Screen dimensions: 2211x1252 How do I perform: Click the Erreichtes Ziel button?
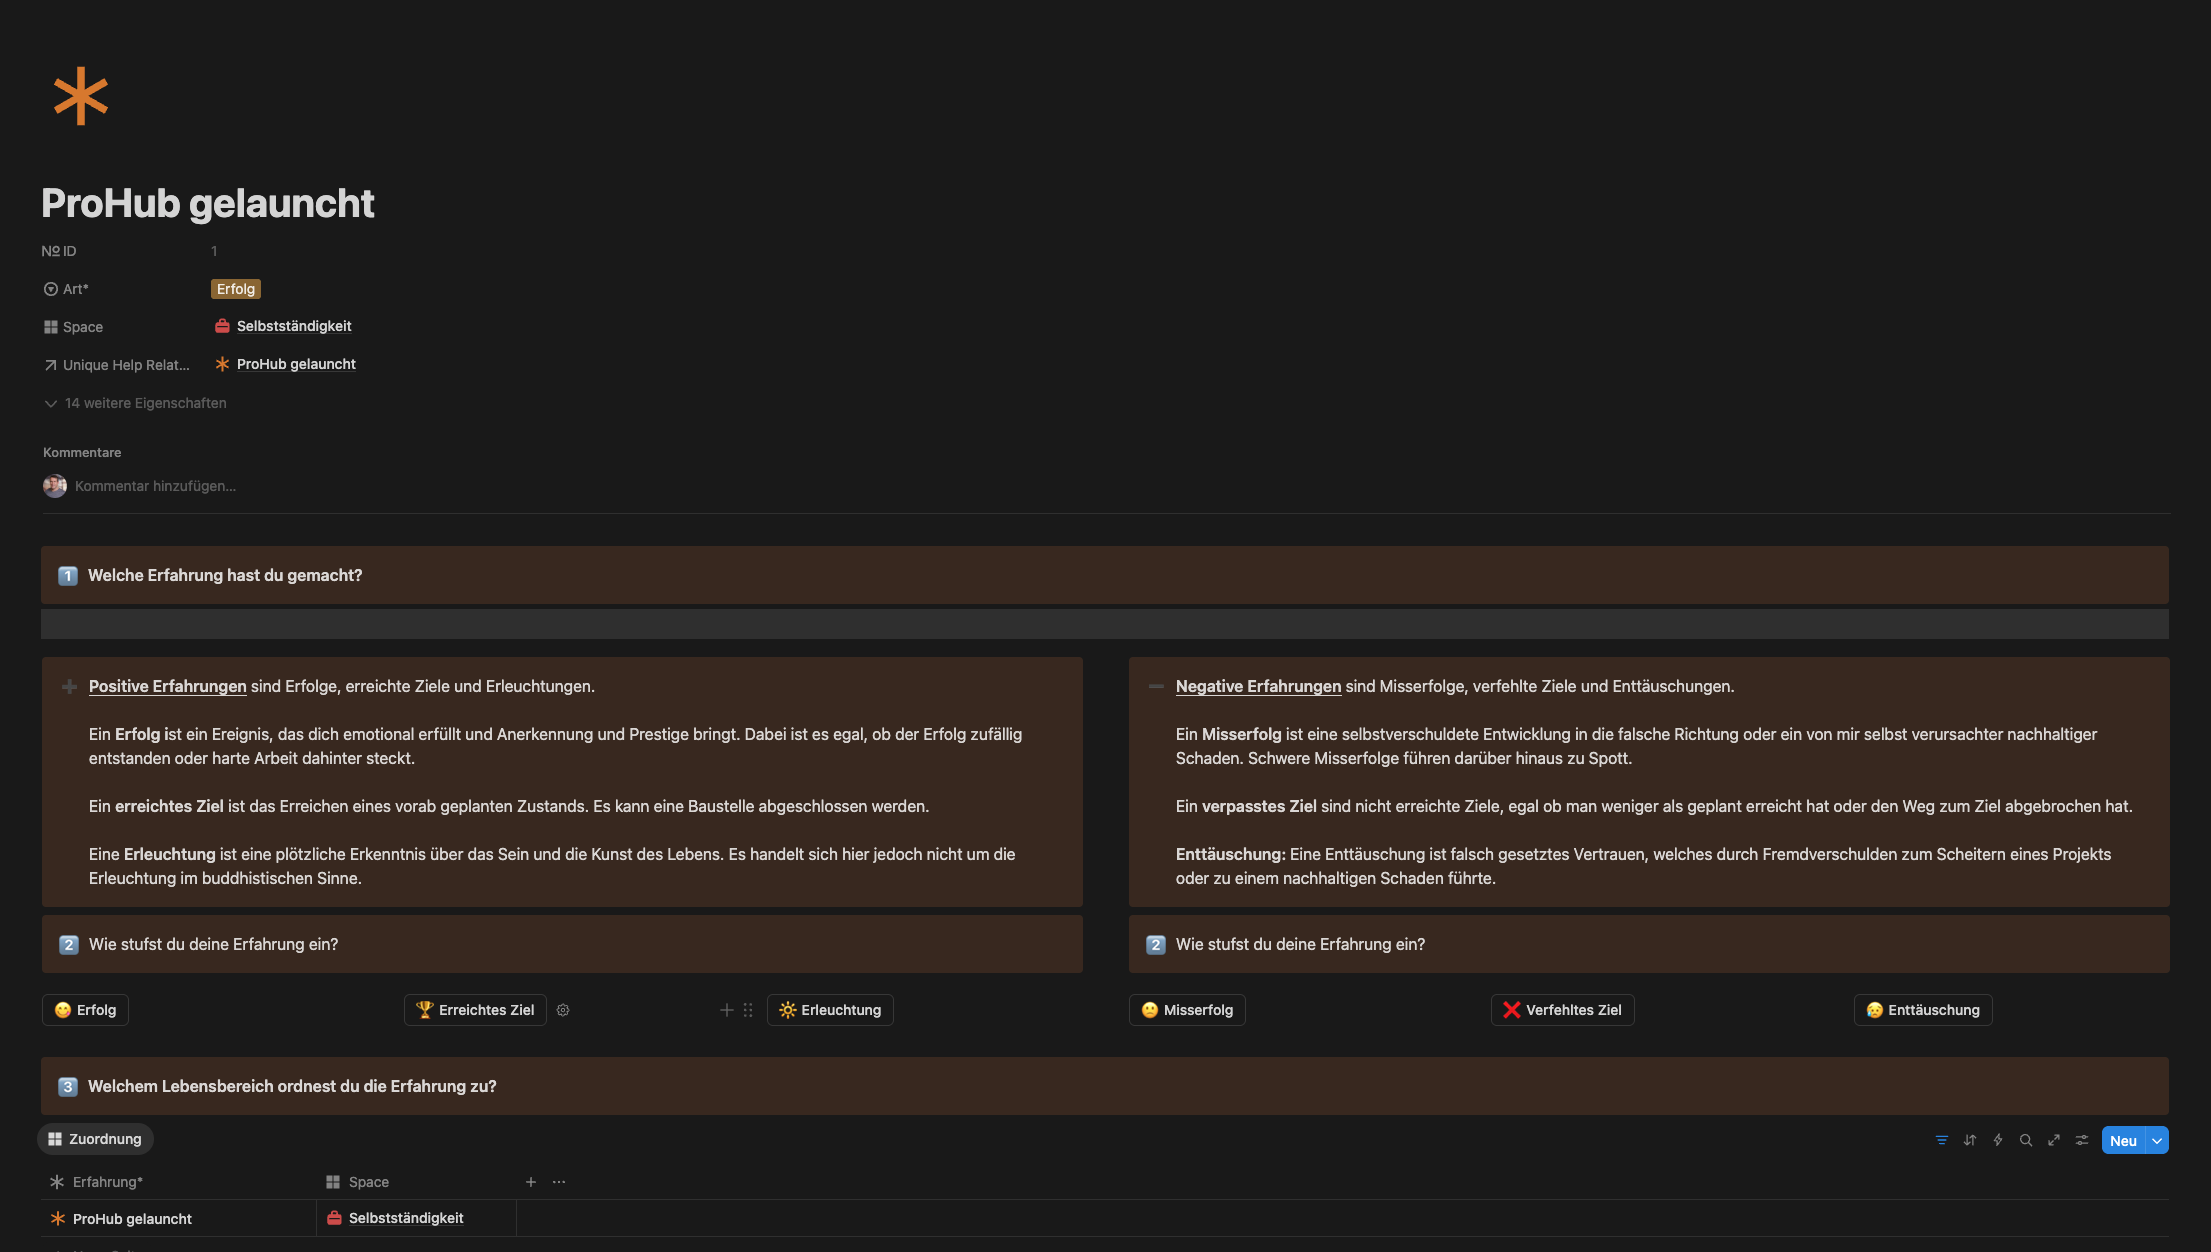tap(475, 1010)
